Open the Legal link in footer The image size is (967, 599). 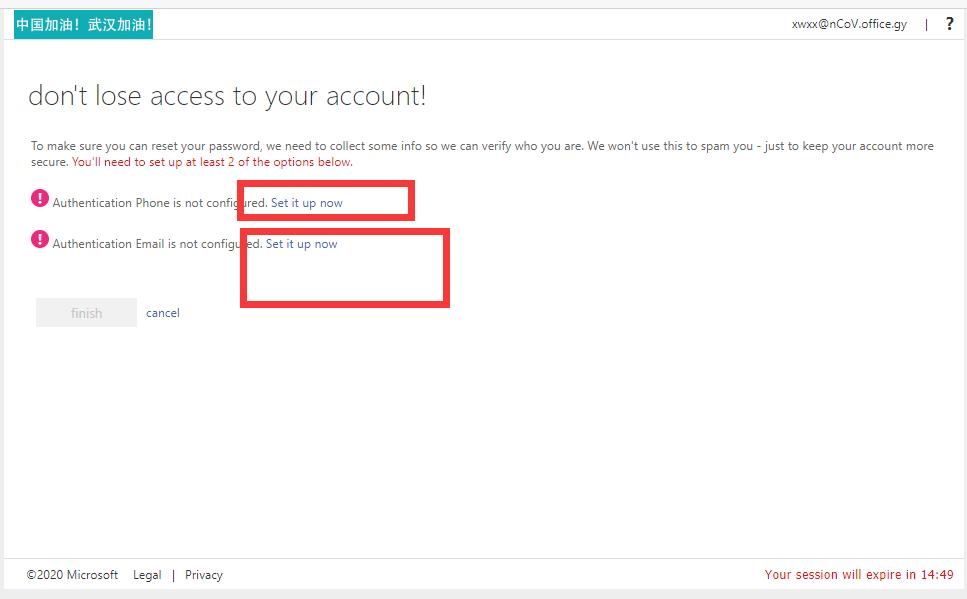[147, 575]
